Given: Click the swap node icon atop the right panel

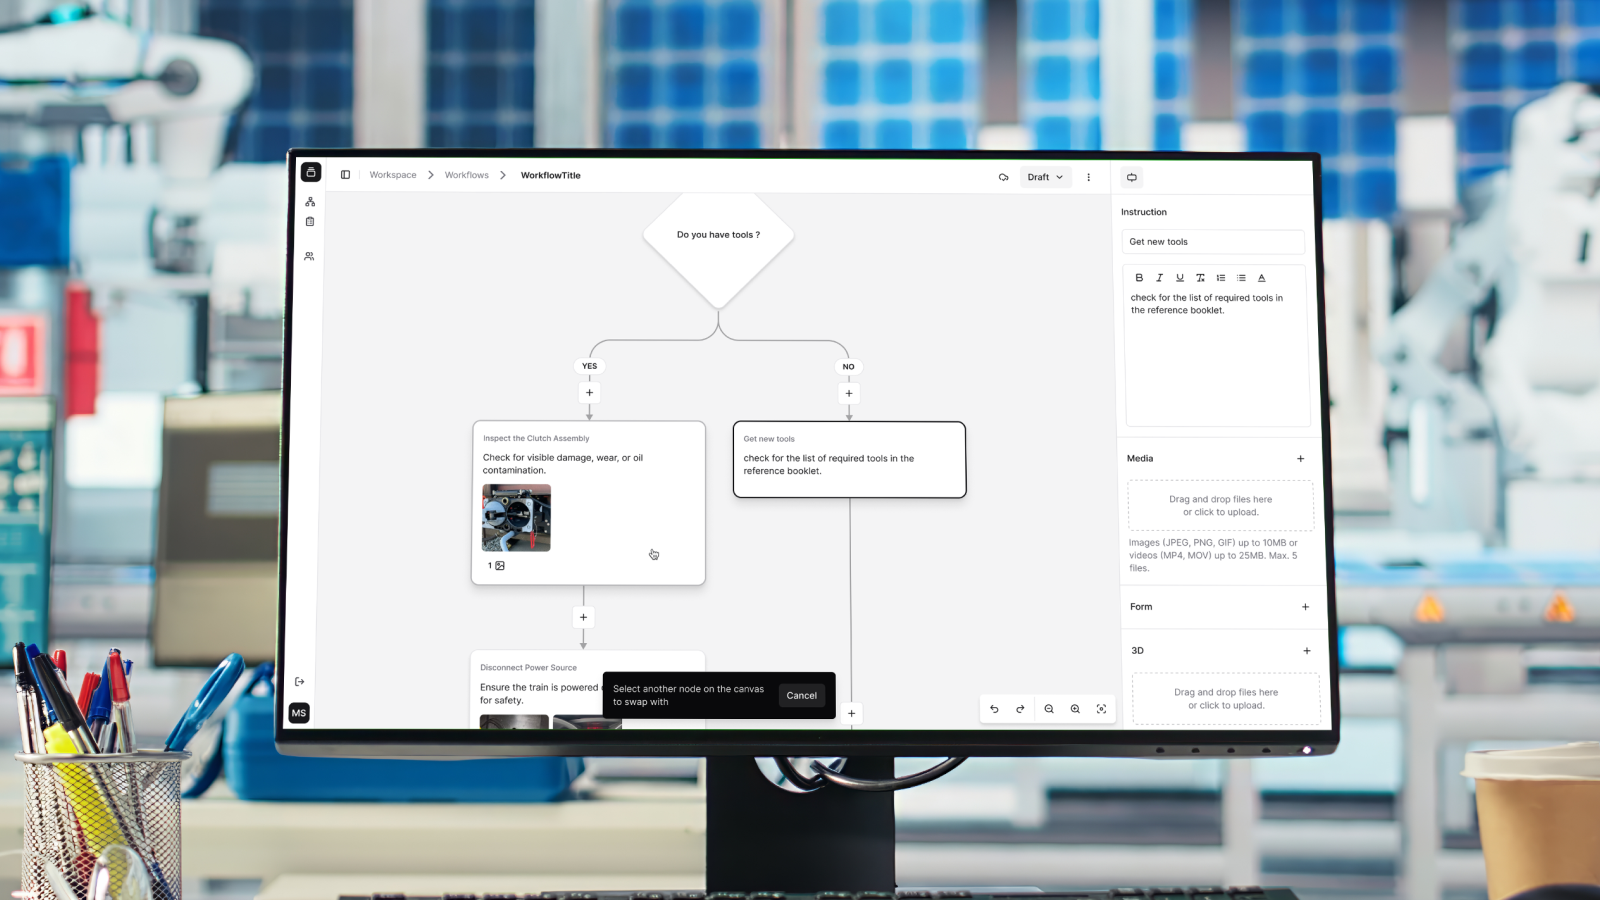Looking at the screenshot, I should (x=1131, y=177).
